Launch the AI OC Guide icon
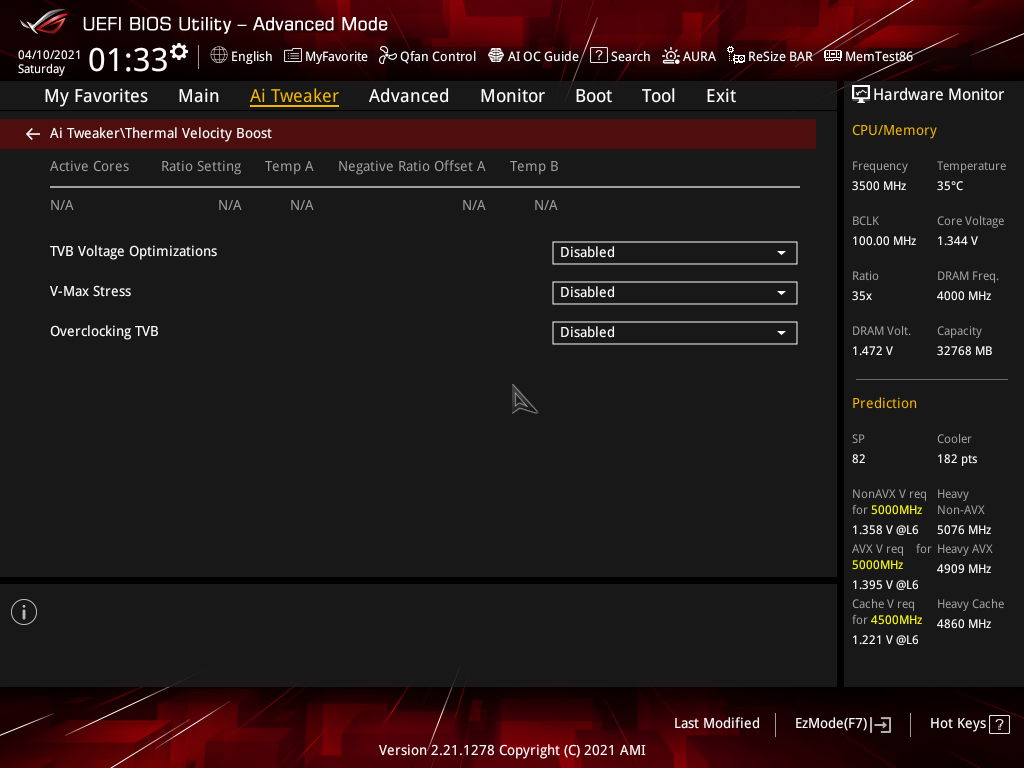 (x=496, y=56)
